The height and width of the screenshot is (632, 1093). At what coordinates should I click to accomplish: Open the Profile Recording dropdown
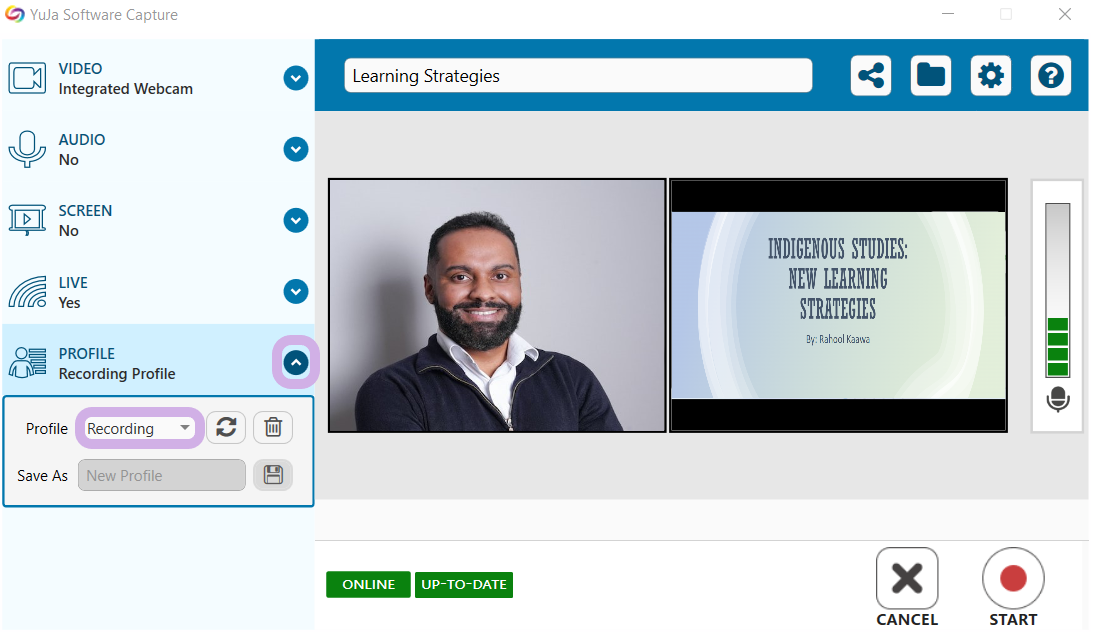139,428
